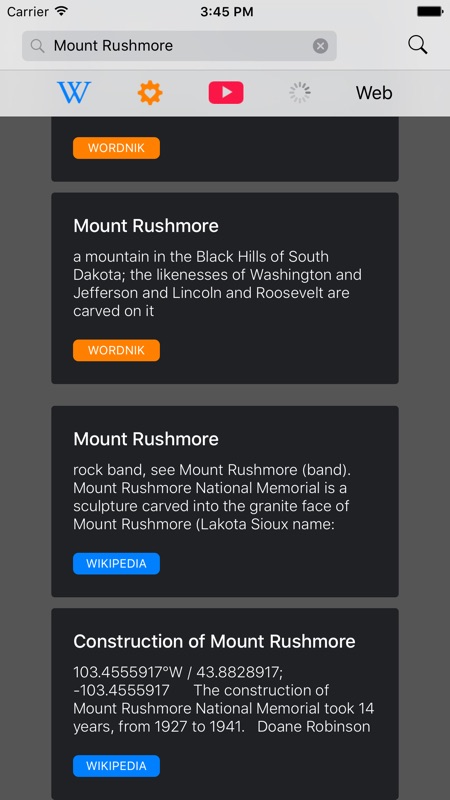Clear the Mount Rushmore search text
This screenshot has height=800, width=450.
coord(320,46)
